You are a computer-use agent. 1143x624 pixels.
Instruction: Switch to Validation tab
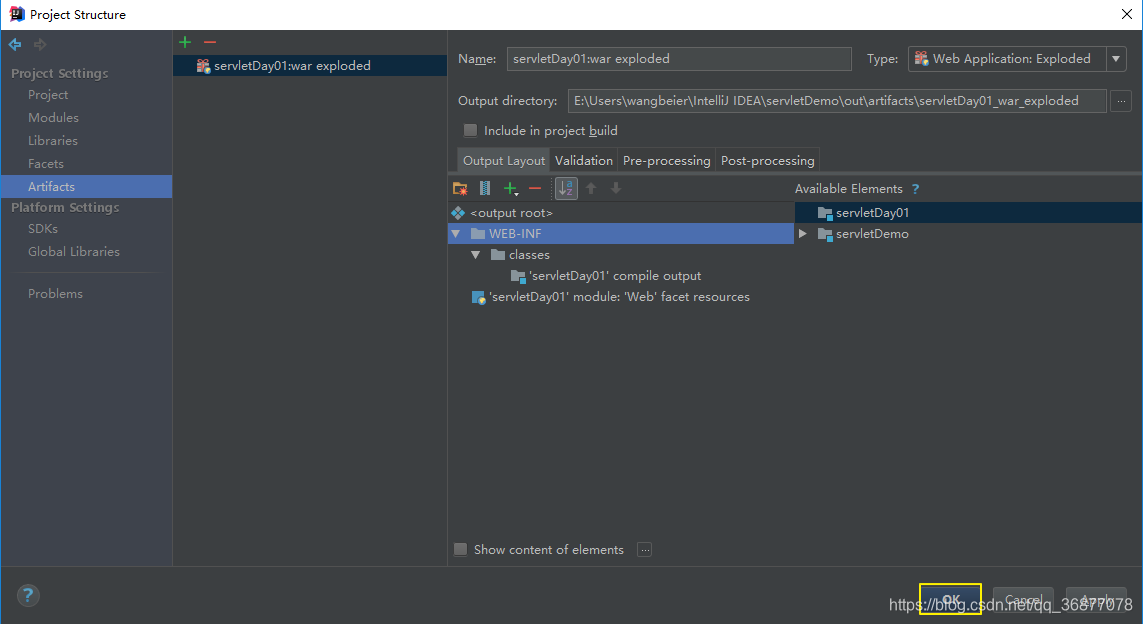click(x=584, y=160)
